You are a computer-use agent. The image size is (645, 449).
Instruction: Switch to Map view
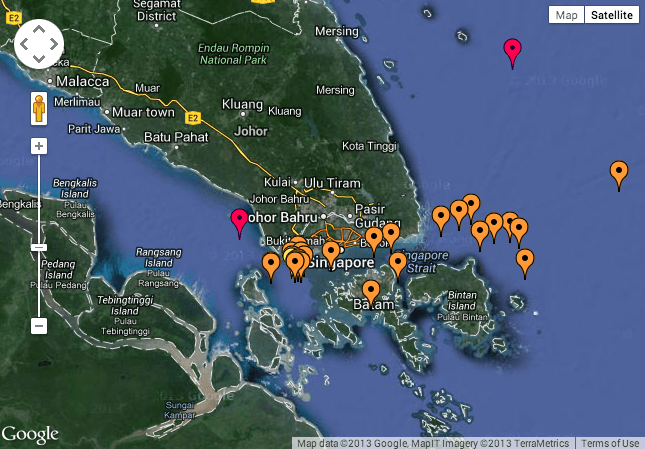[567, 15]
